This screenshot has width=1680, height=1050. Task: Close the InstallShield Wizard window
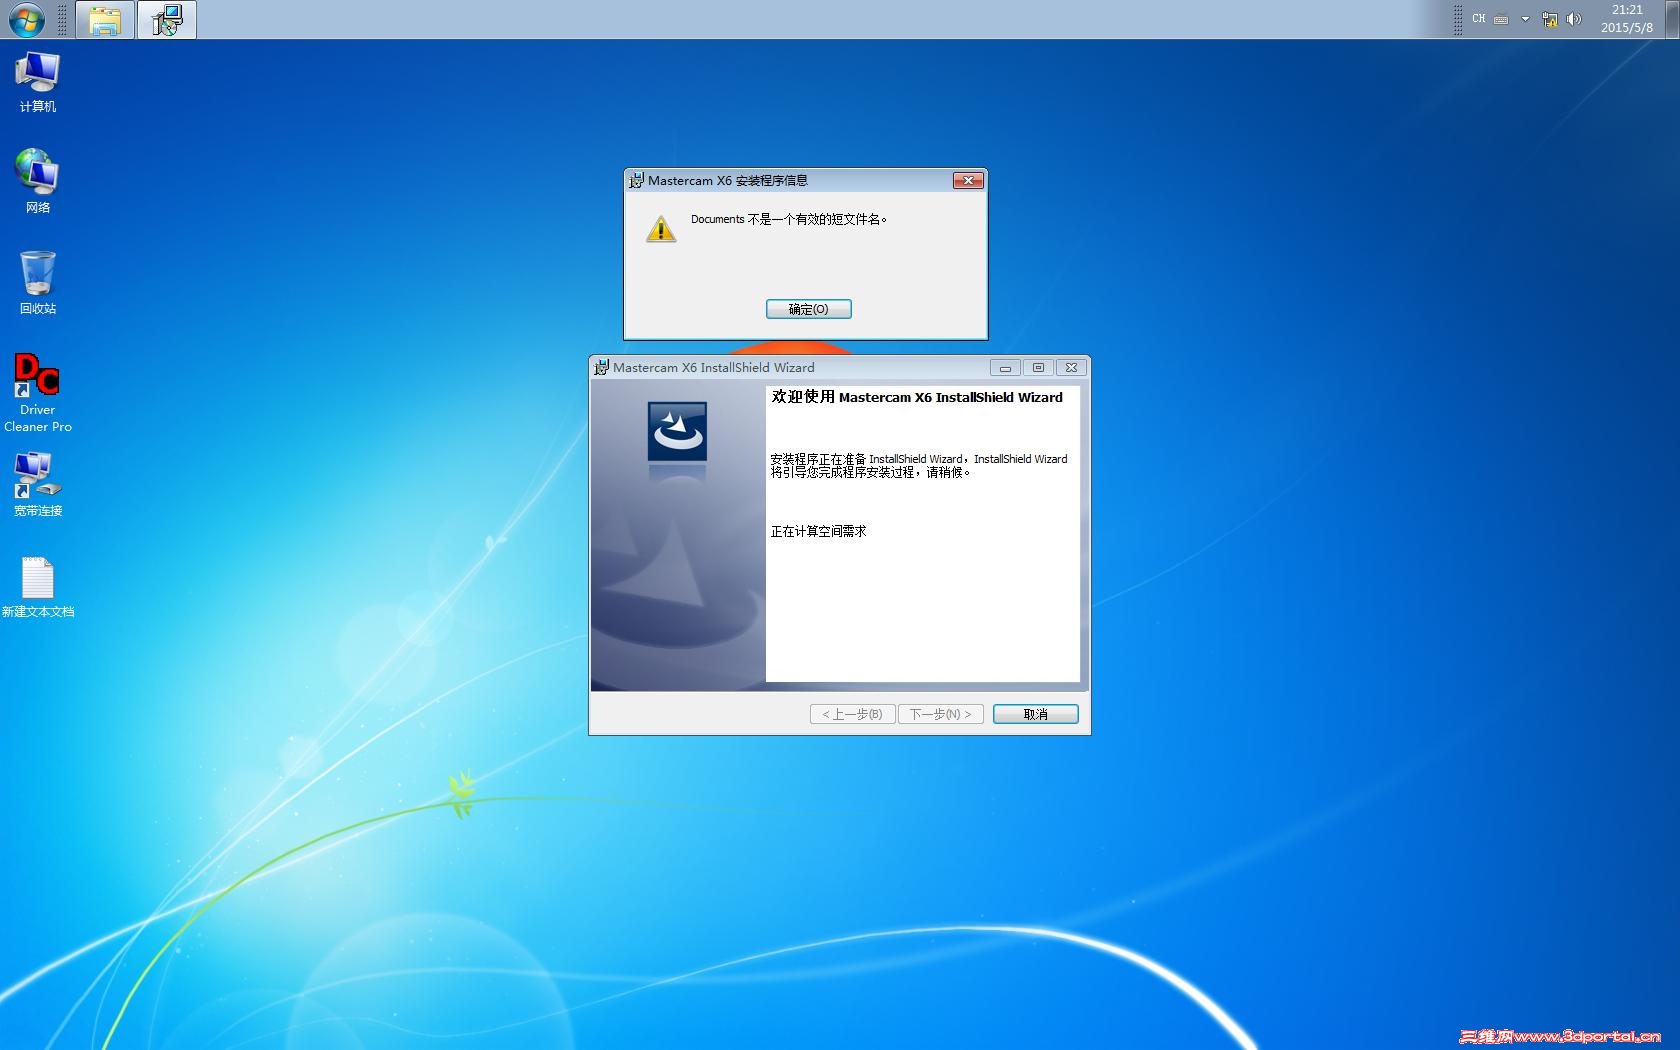1071,368
